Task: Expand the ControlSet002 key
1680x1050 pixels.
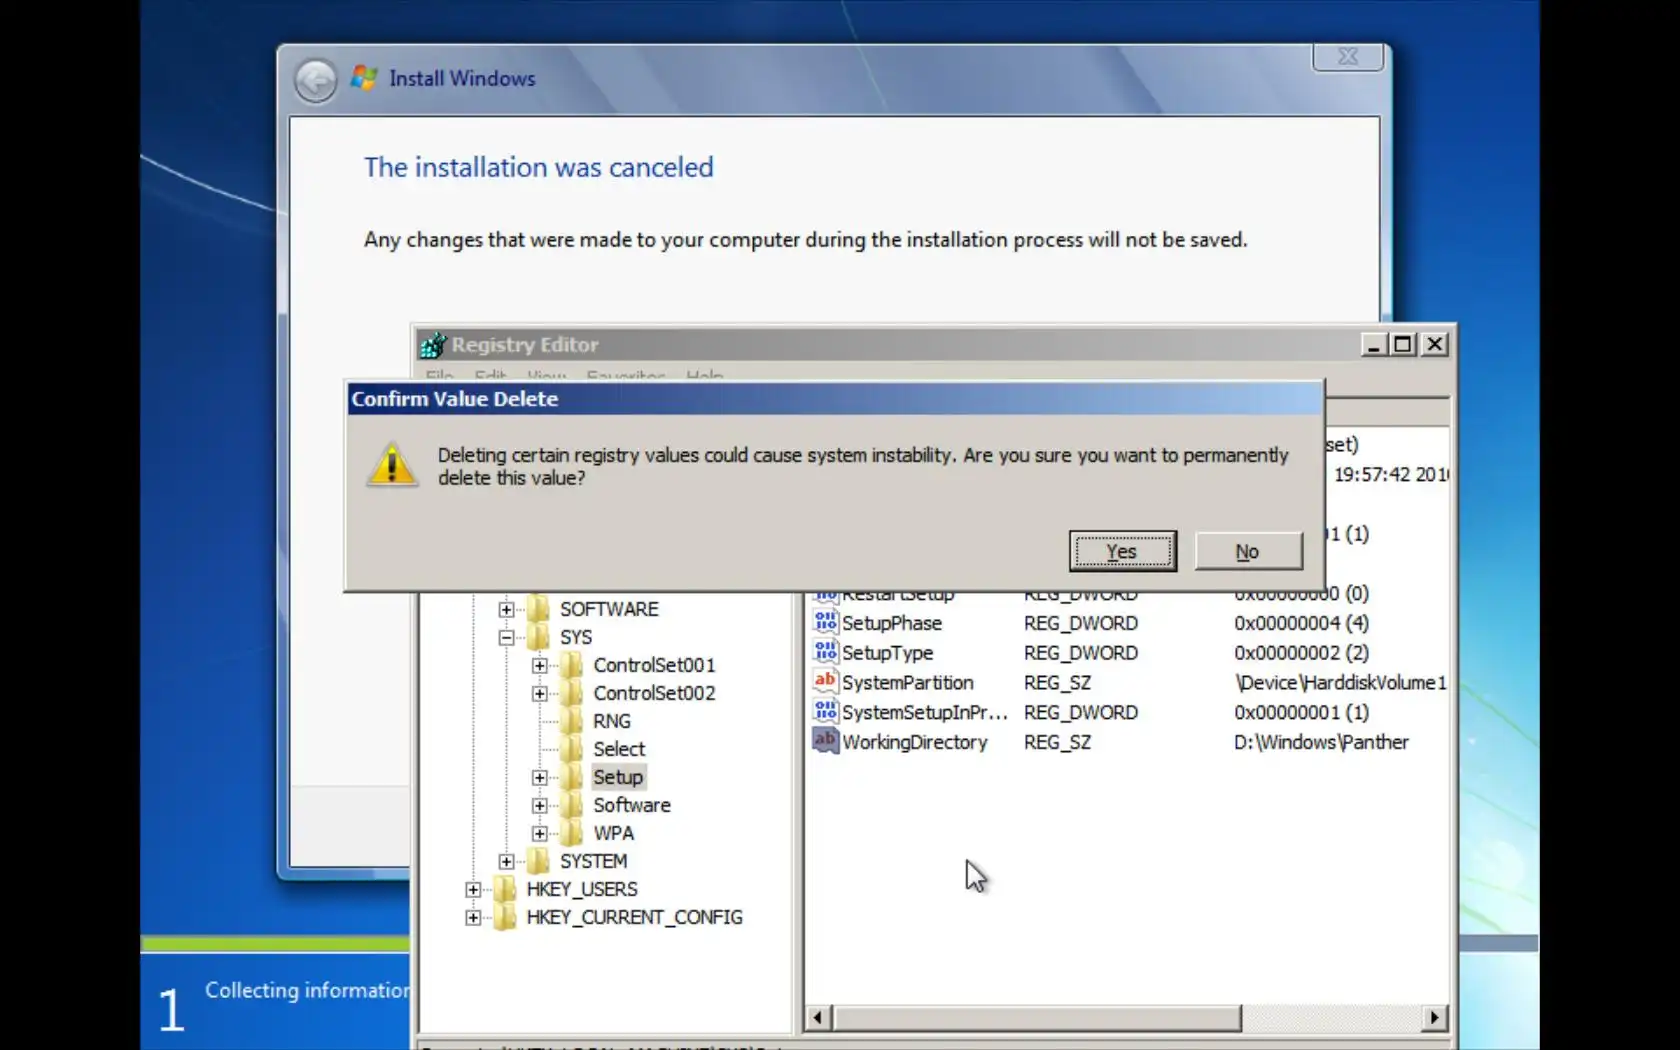Action: (540, 693)
